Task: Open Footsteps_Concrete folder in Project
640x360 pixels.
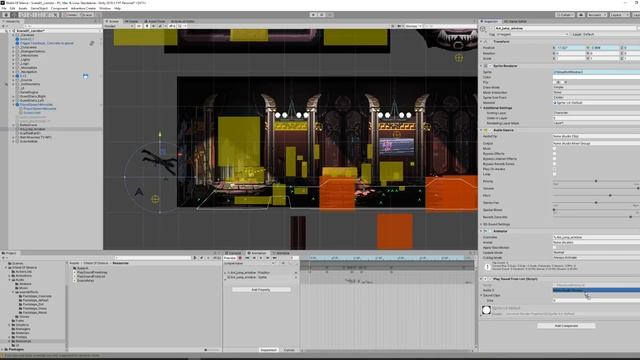Action: 37,296
